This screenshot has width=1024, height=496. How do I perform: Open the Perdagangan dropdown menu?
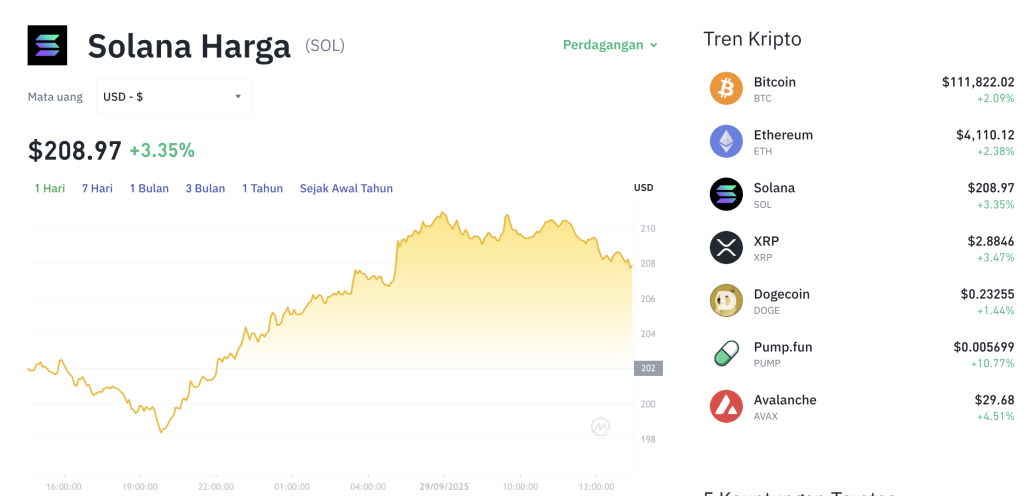[610, 45]
